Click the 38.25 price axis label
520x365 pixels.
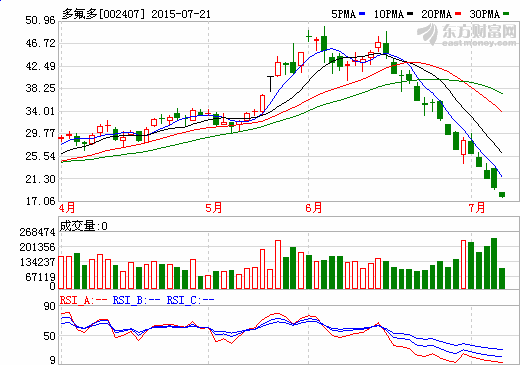(x=40, y=88)
